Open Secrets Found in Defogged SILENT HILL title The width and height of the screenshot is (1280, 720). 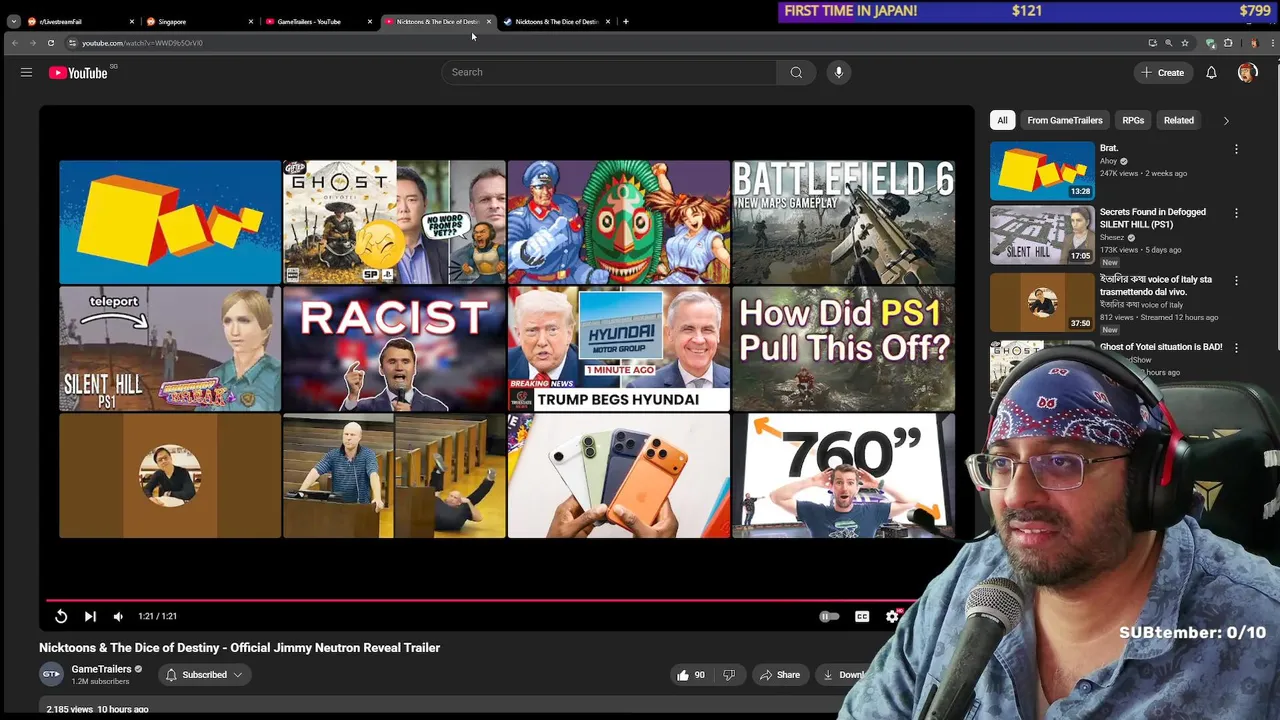point(1153,218)
